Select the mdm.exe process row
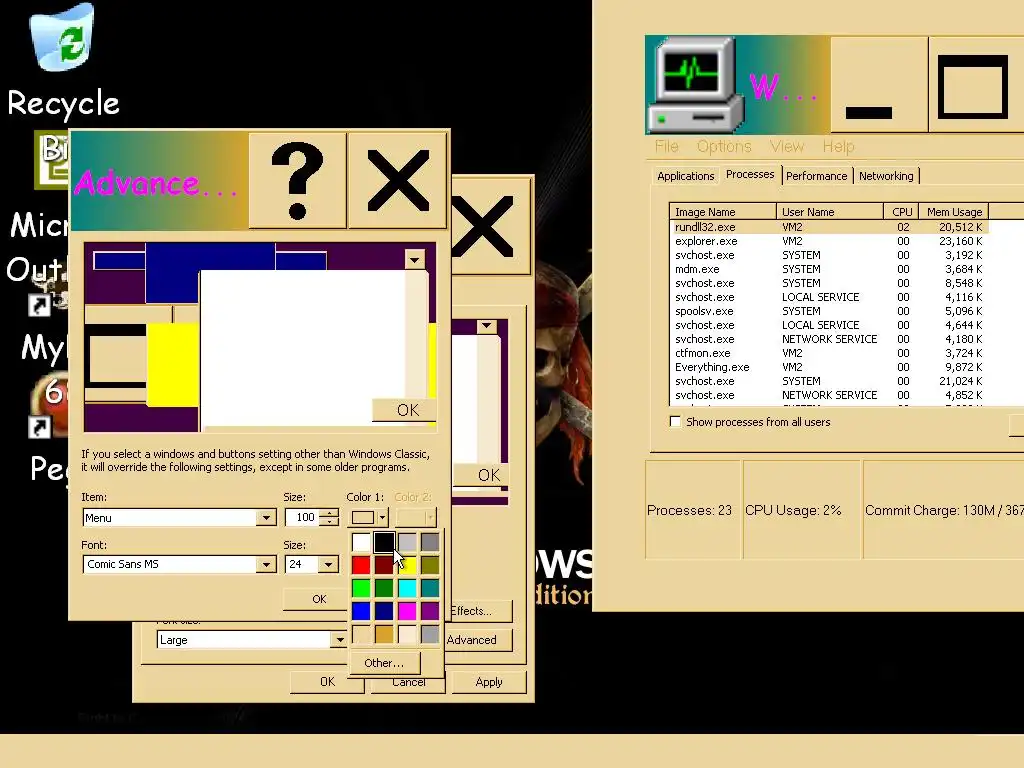The image size is (1024, 768). 829,269
